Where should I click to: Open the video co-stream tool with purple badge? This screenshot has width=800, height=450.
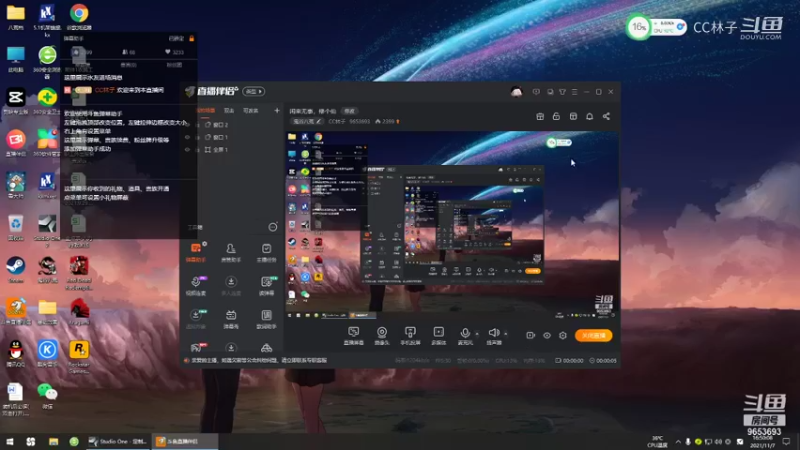196,286
